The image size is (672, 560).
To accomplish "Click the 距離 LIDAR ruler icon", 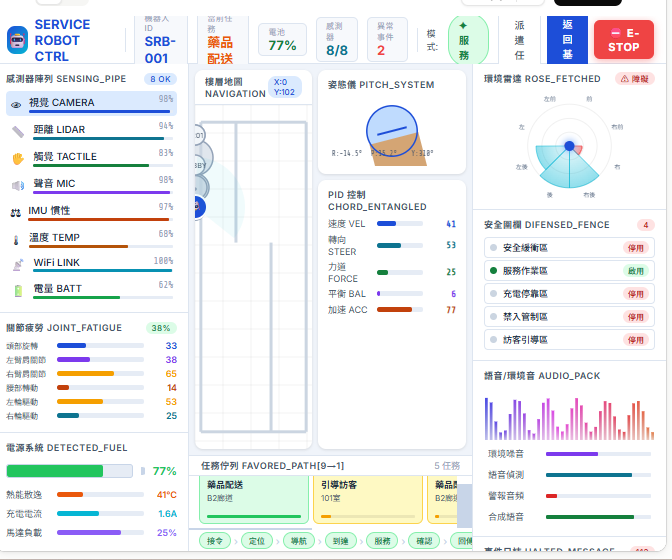I will pyautogui.click(x=18, y=132).
